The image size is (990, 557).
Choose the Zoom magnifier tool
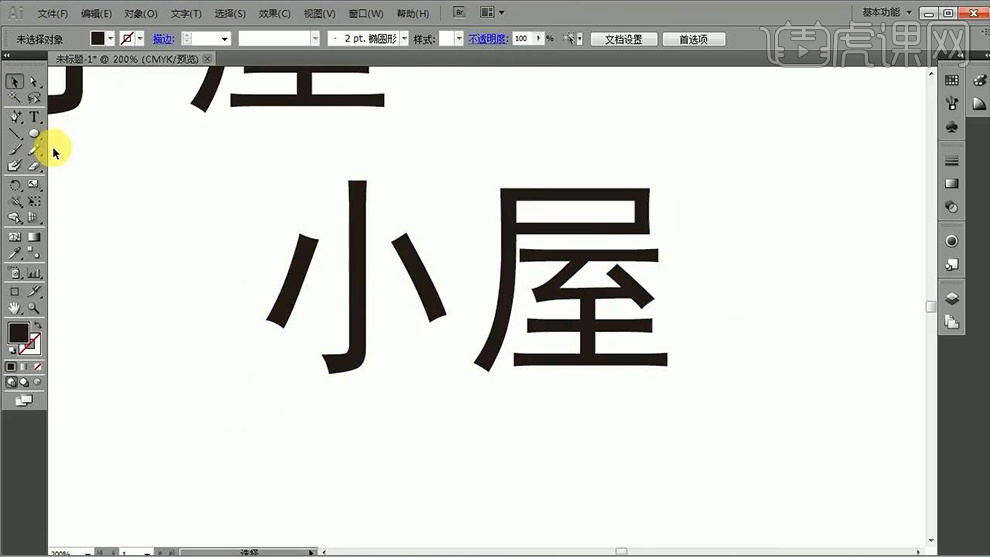click(x=34, y=308)
